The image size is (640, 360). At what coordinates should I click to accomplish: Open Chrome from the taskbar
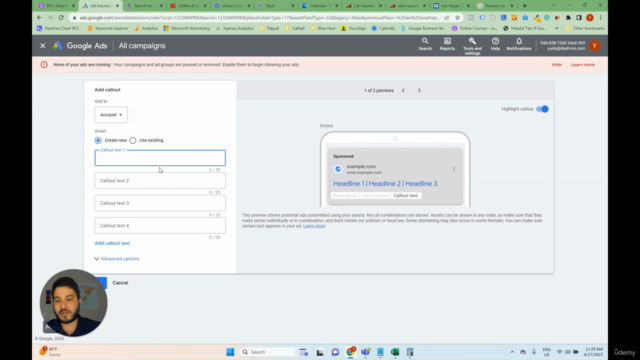click(x=351, y=352)
